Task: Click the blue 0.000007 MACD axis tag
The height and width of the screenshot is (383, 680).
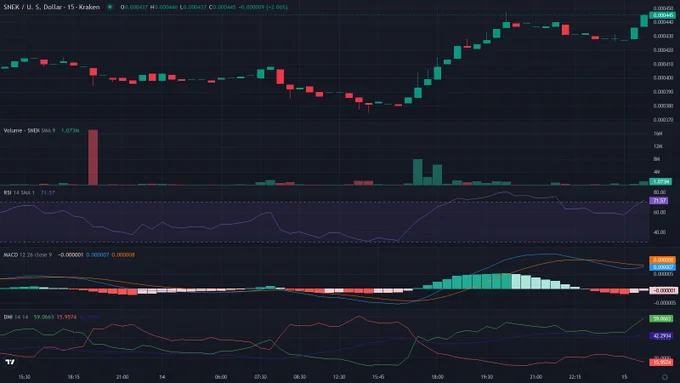Action: pos(663,267)
